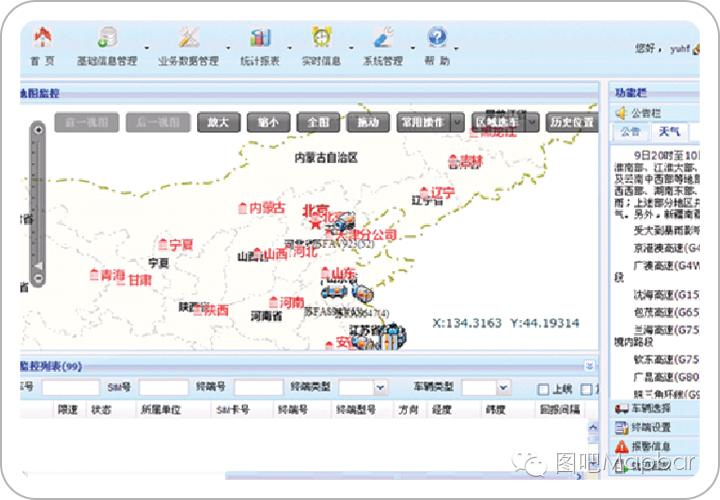Switch to the 天气 tab
The width and height of the screenshot is (720, 500).
(669, 132)
